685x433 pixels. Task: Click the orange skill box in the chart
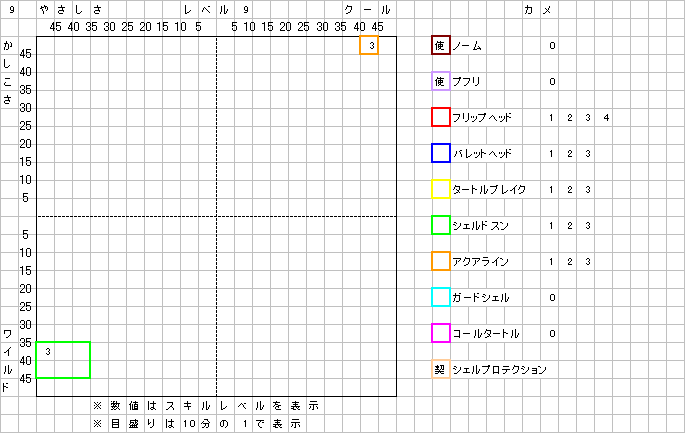click(x=369, y=45)
